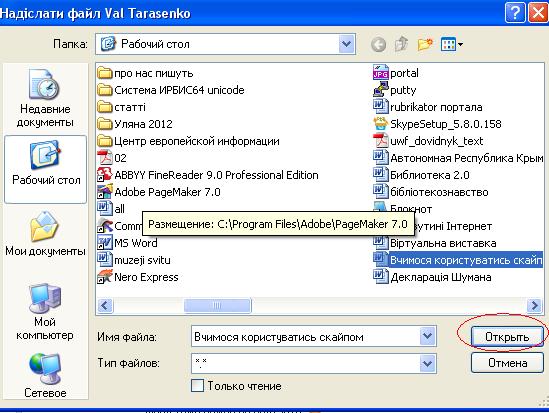This screenshot has width=549, height=413.
Task: Click the Декларація Шумана file name
Action: coord(440,277)
